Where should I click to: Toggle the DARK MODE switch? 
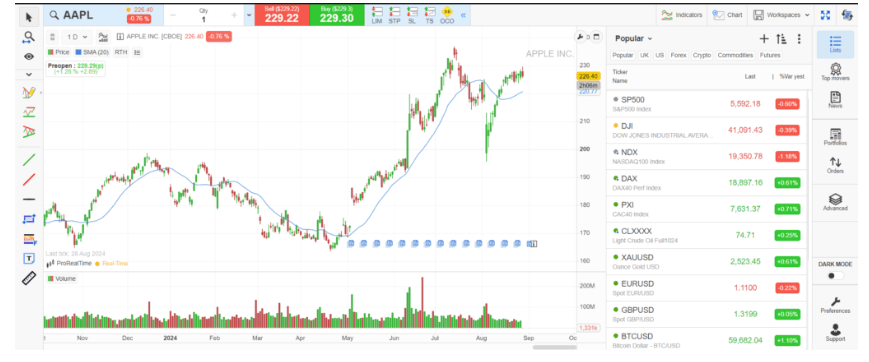(835, 276)
